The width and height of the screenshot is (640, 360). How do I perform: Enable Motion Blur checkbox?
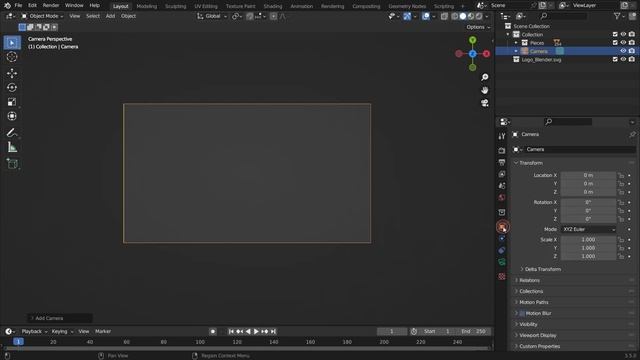pos(522,313)
